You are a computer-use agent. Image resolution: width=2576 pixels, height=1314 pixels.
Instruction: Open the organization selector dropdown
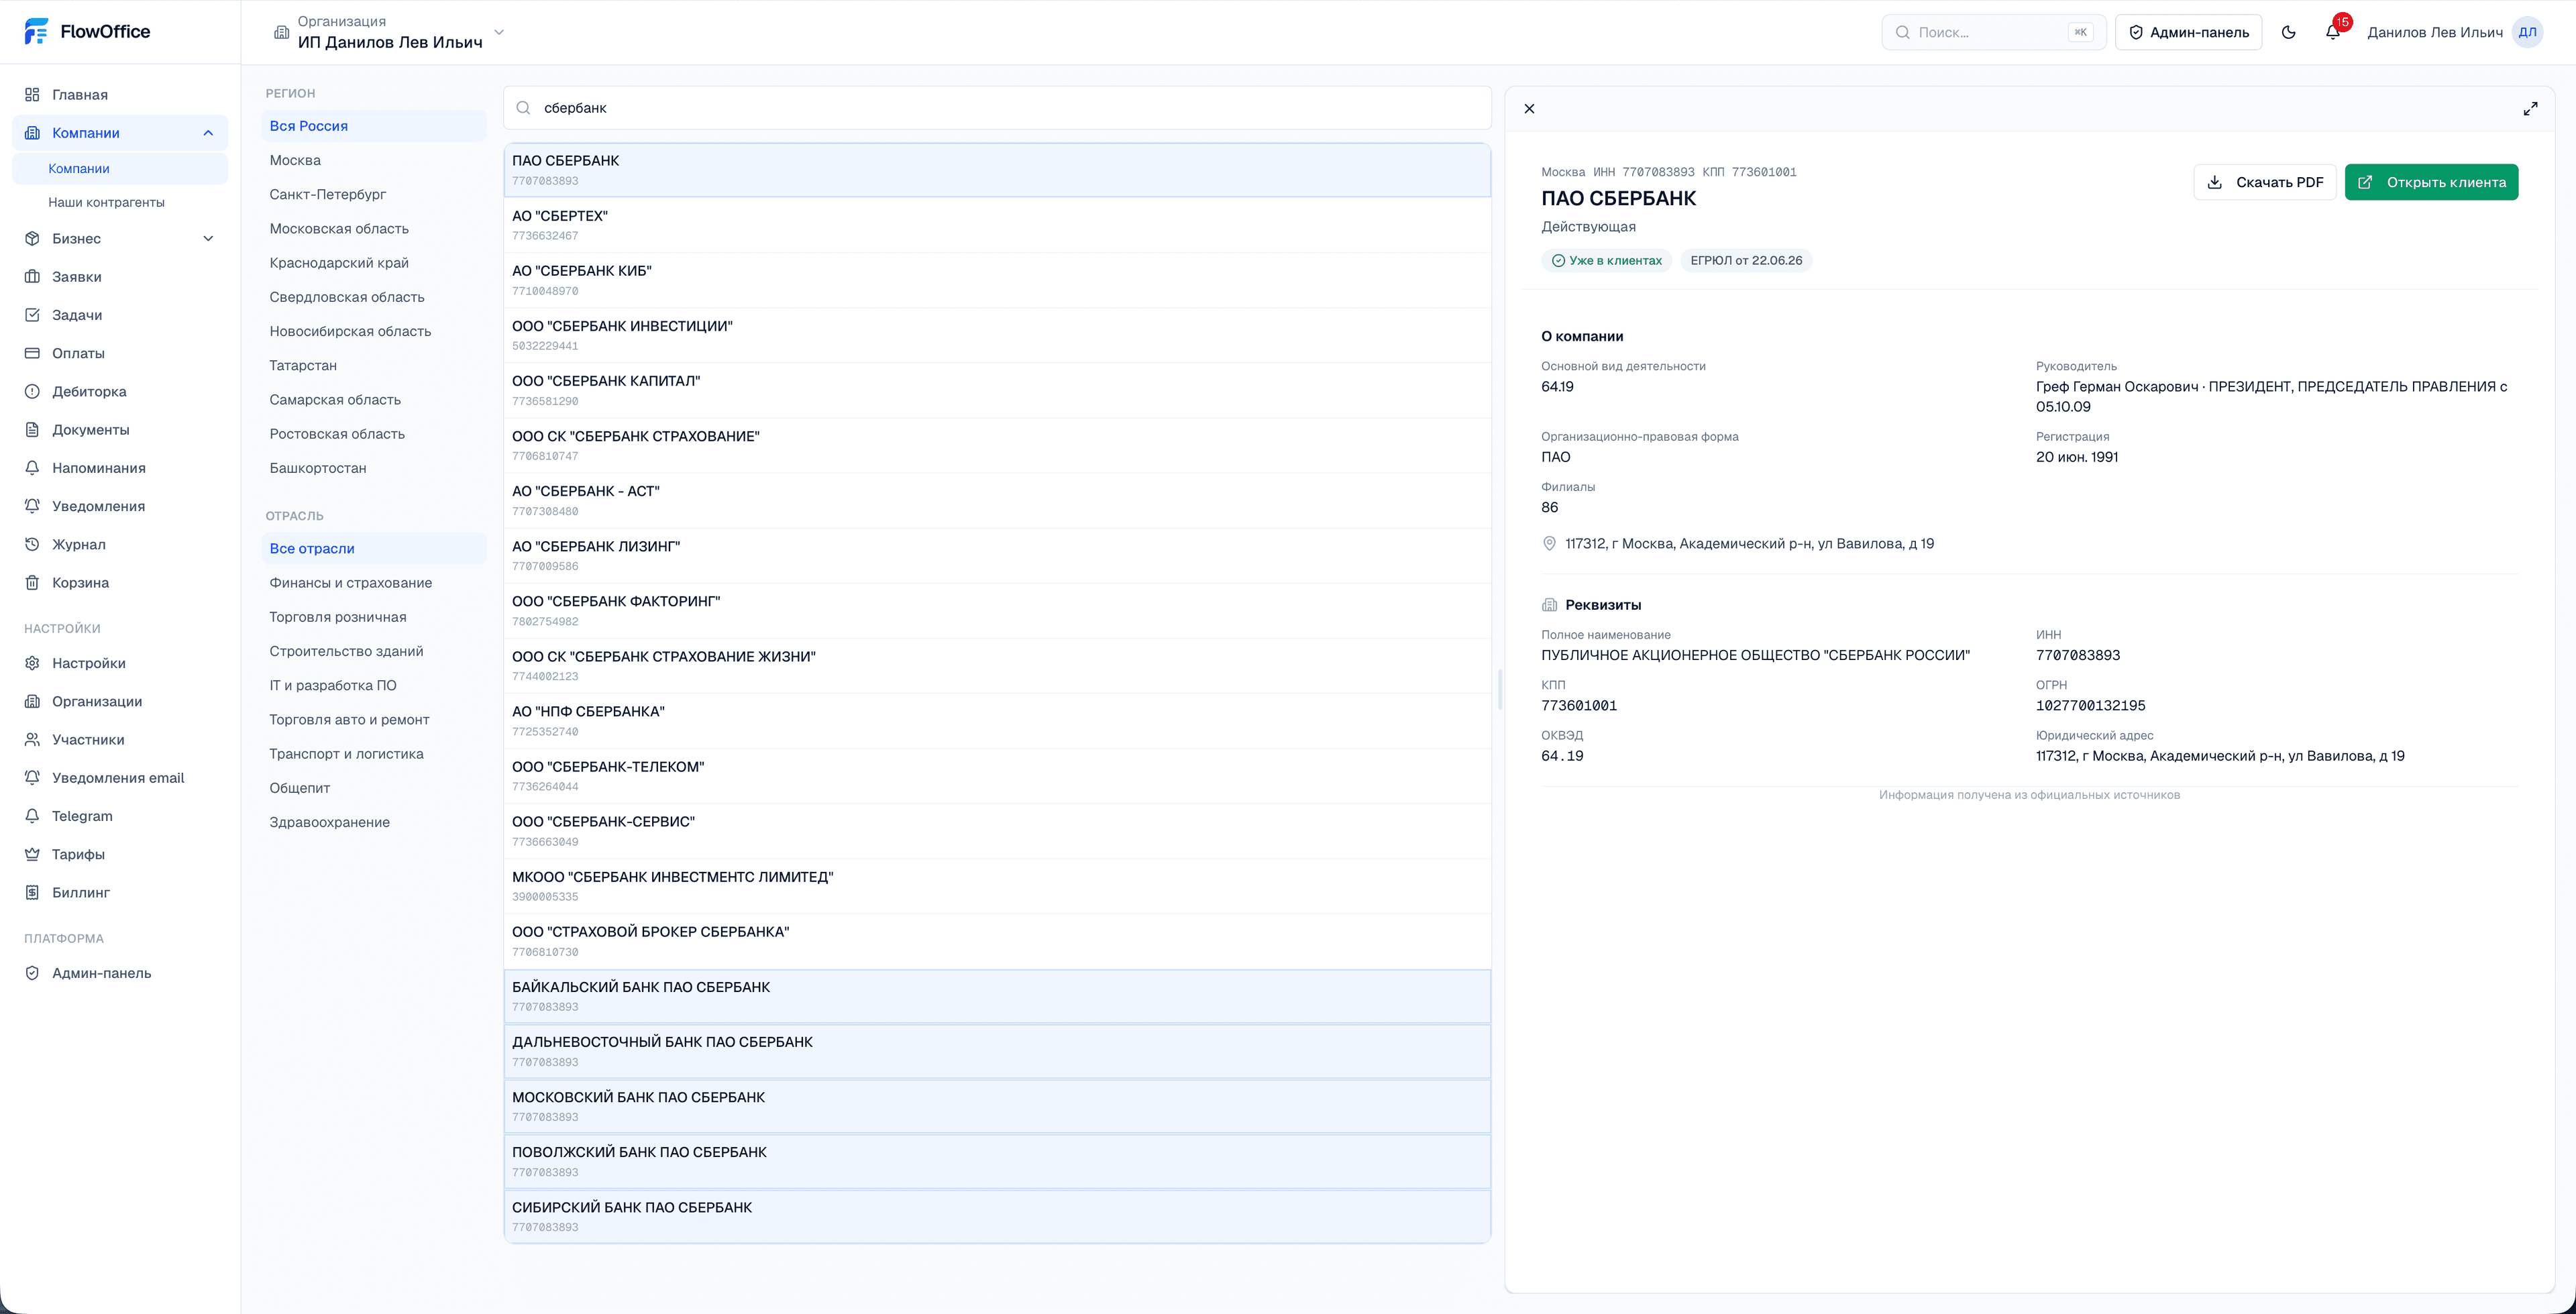[391, 32]
